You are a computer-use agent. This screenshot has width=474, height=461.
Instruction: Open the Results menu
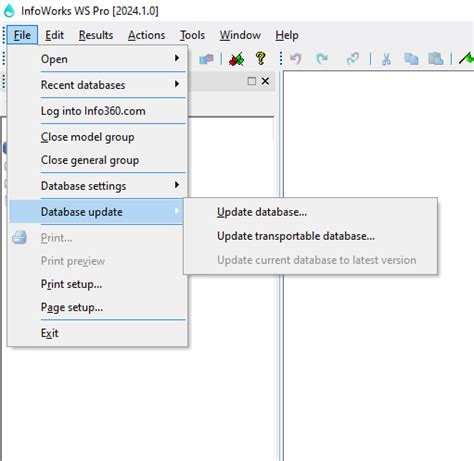click(x=96, y=35)
